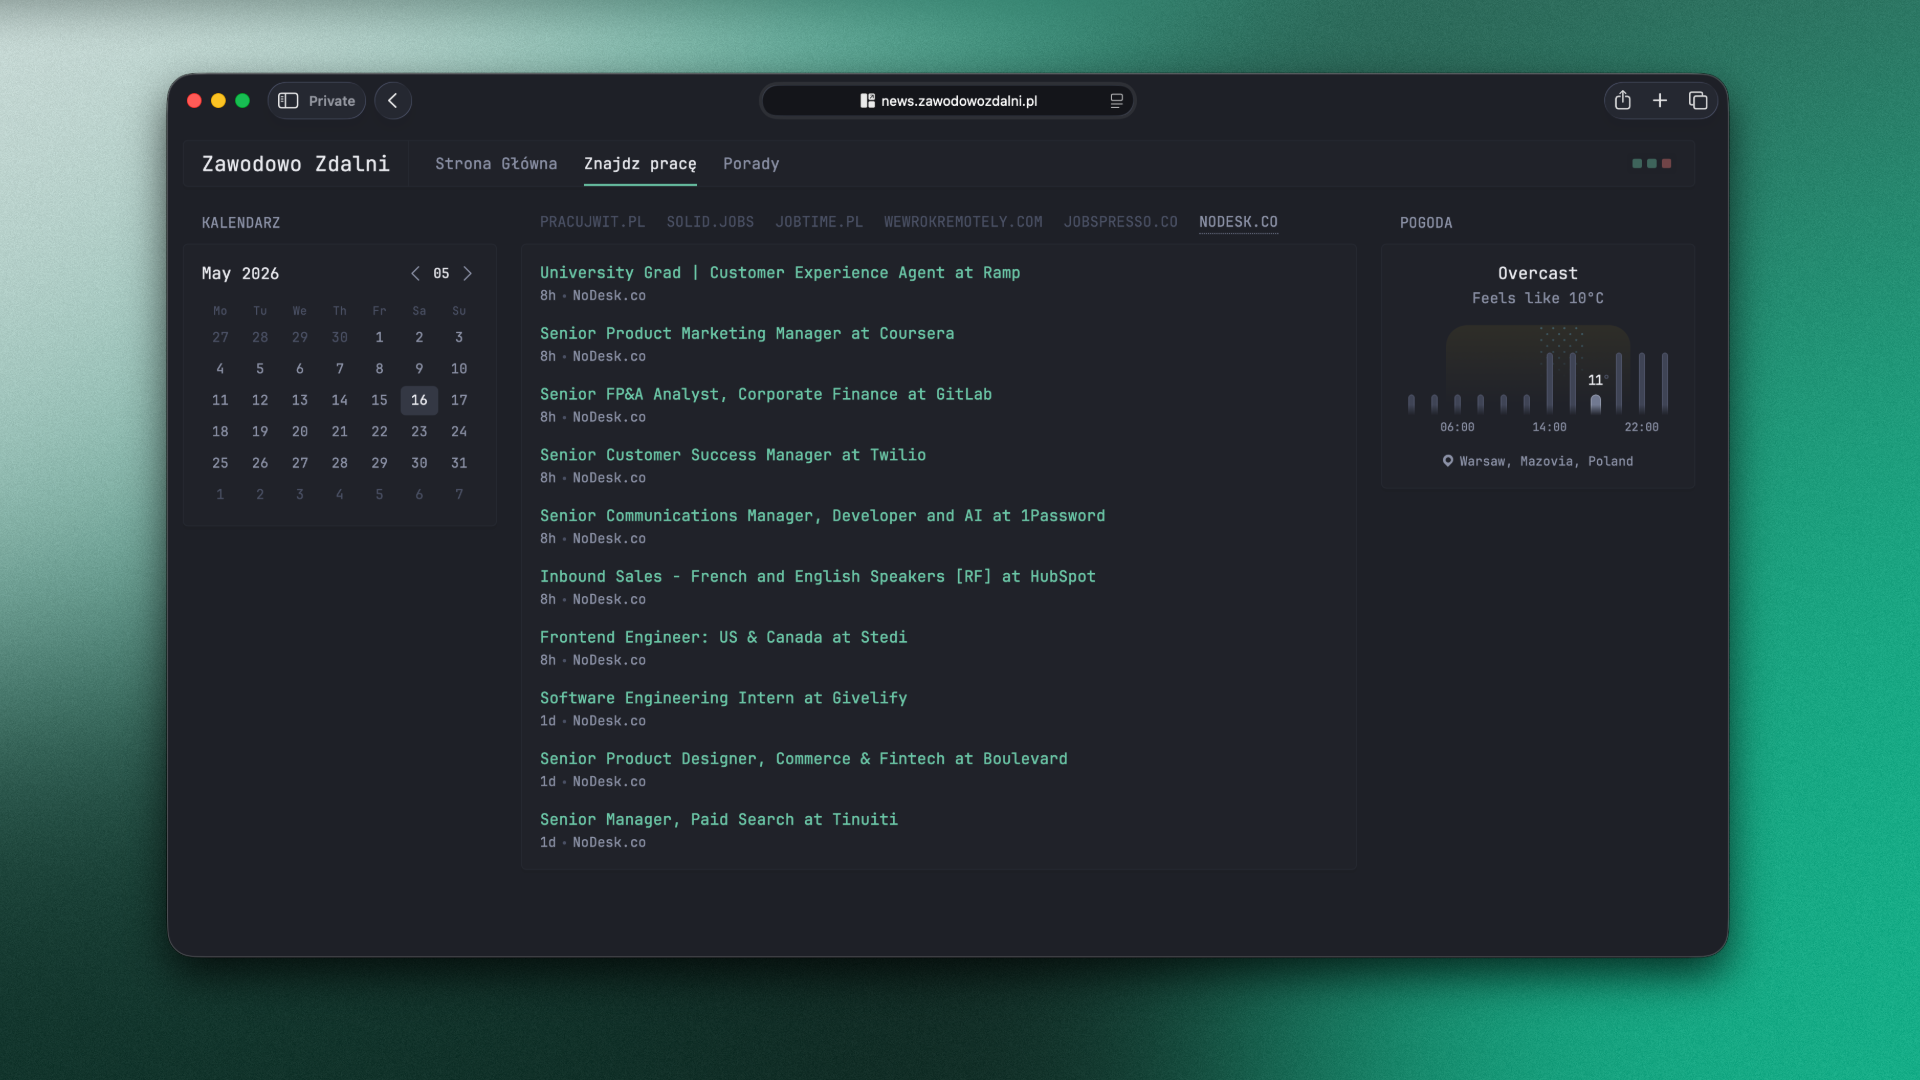Open the share sheet icon
This screenshot has height=1080, width=1920.
(x=1623, y=101)
